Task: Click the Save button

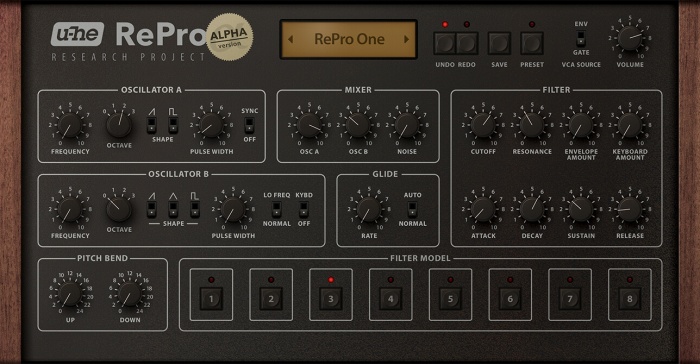Action: pos(499,43)
